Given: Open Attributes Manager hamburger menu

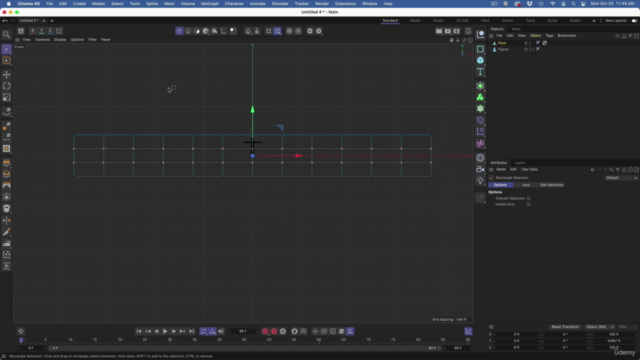Looking at the screenshot, I should click(x=491, y=170).
